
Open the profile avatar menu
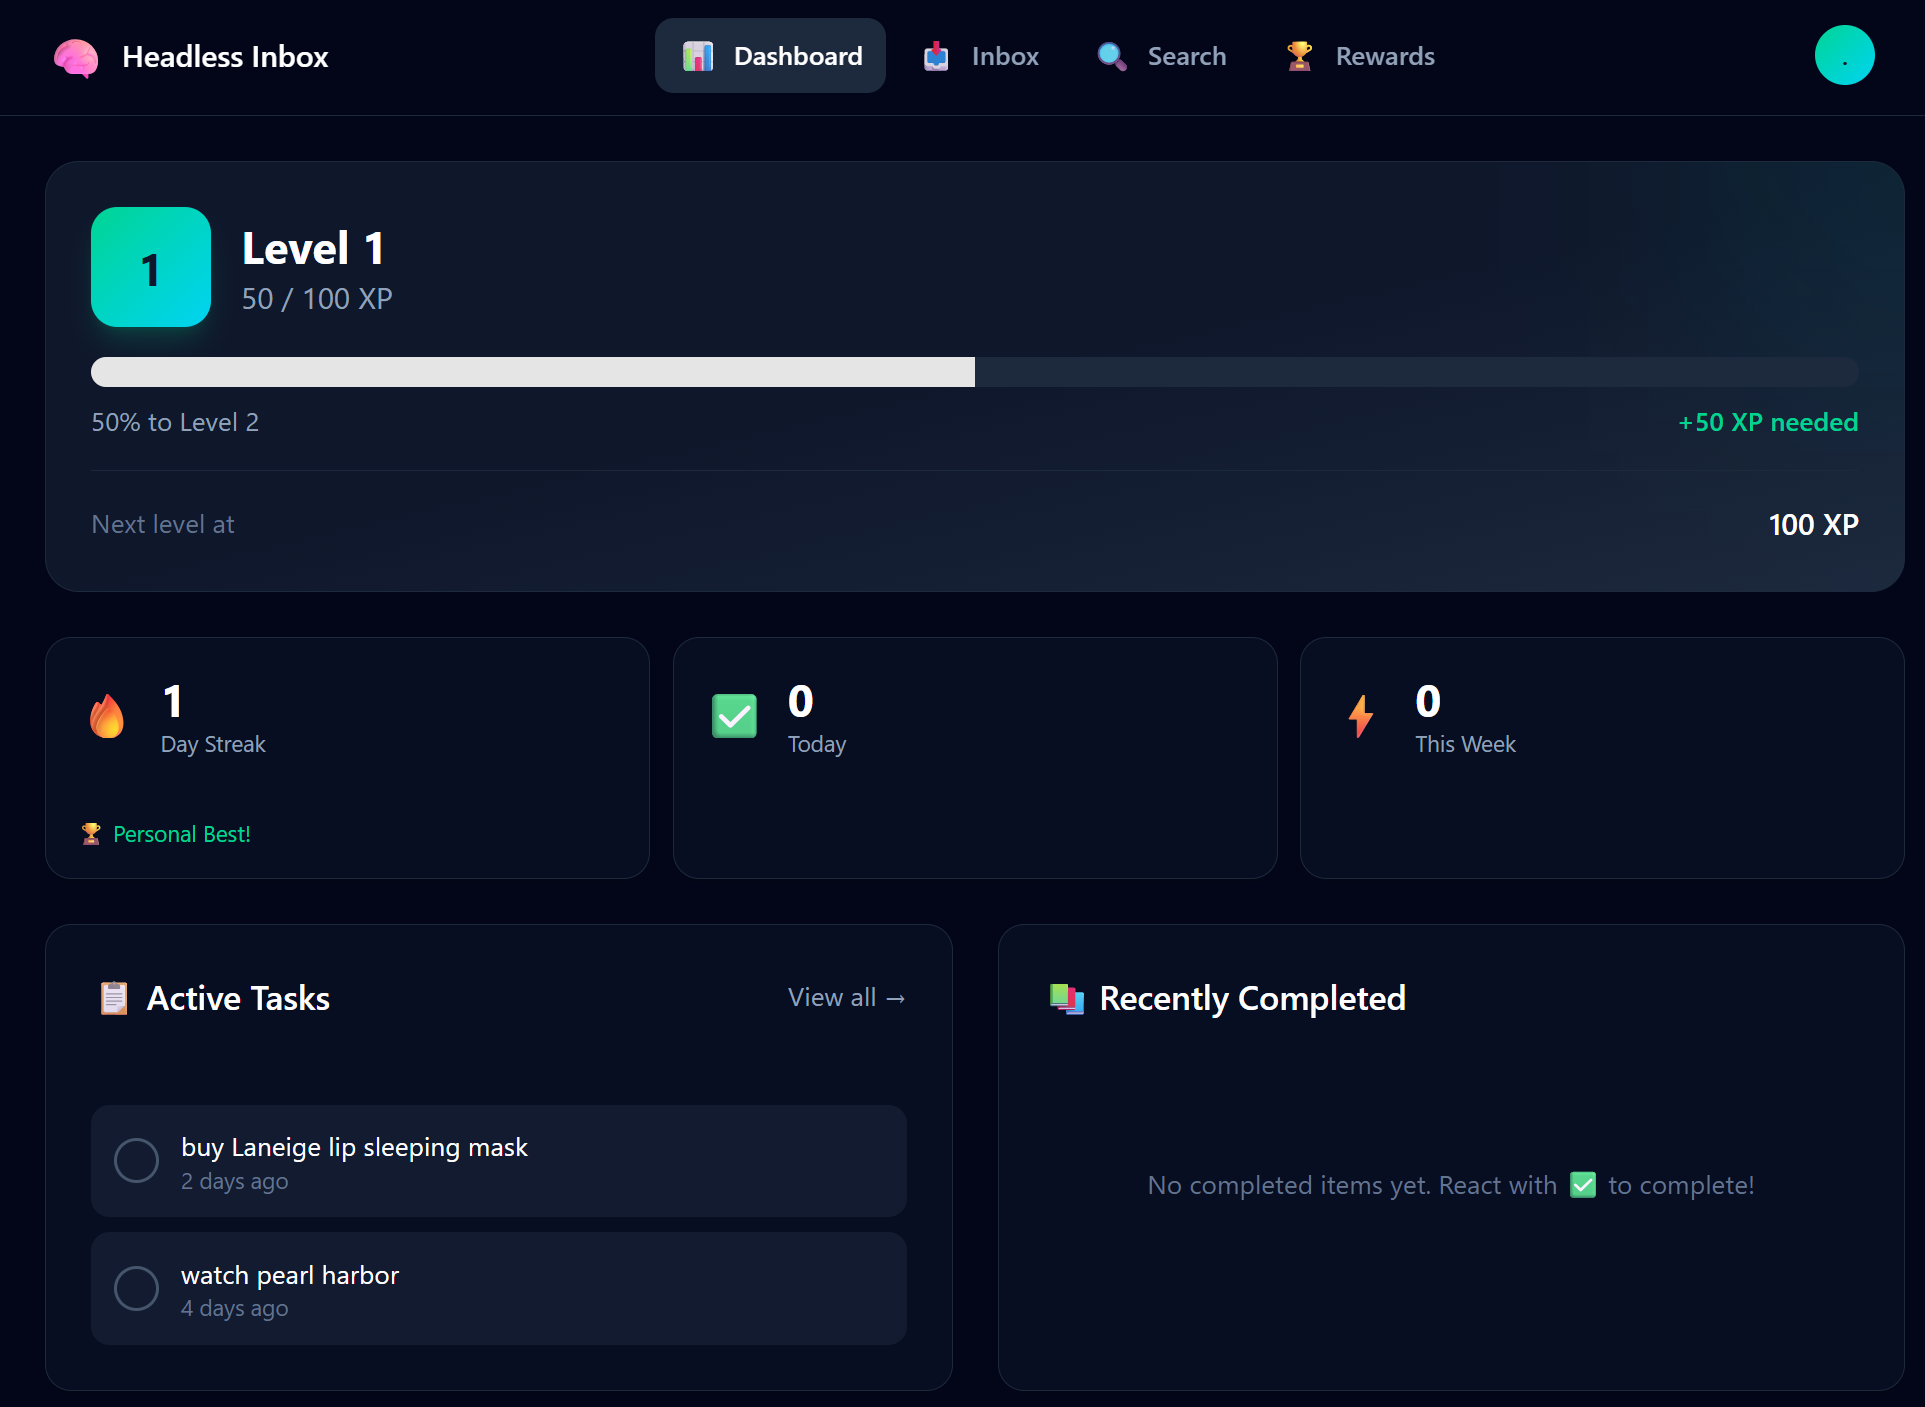click(x=1845, y=55)
